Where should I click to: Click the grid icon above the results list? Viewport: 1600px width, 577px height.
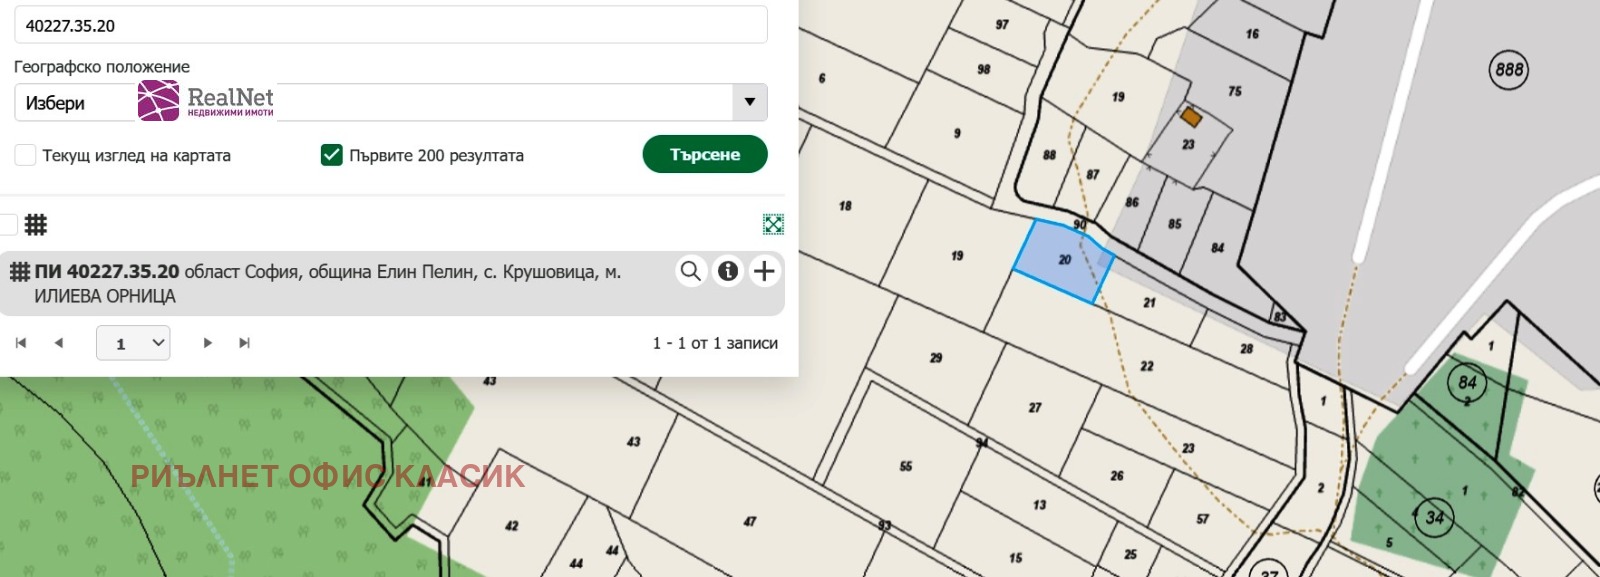[x=36, y=224]
